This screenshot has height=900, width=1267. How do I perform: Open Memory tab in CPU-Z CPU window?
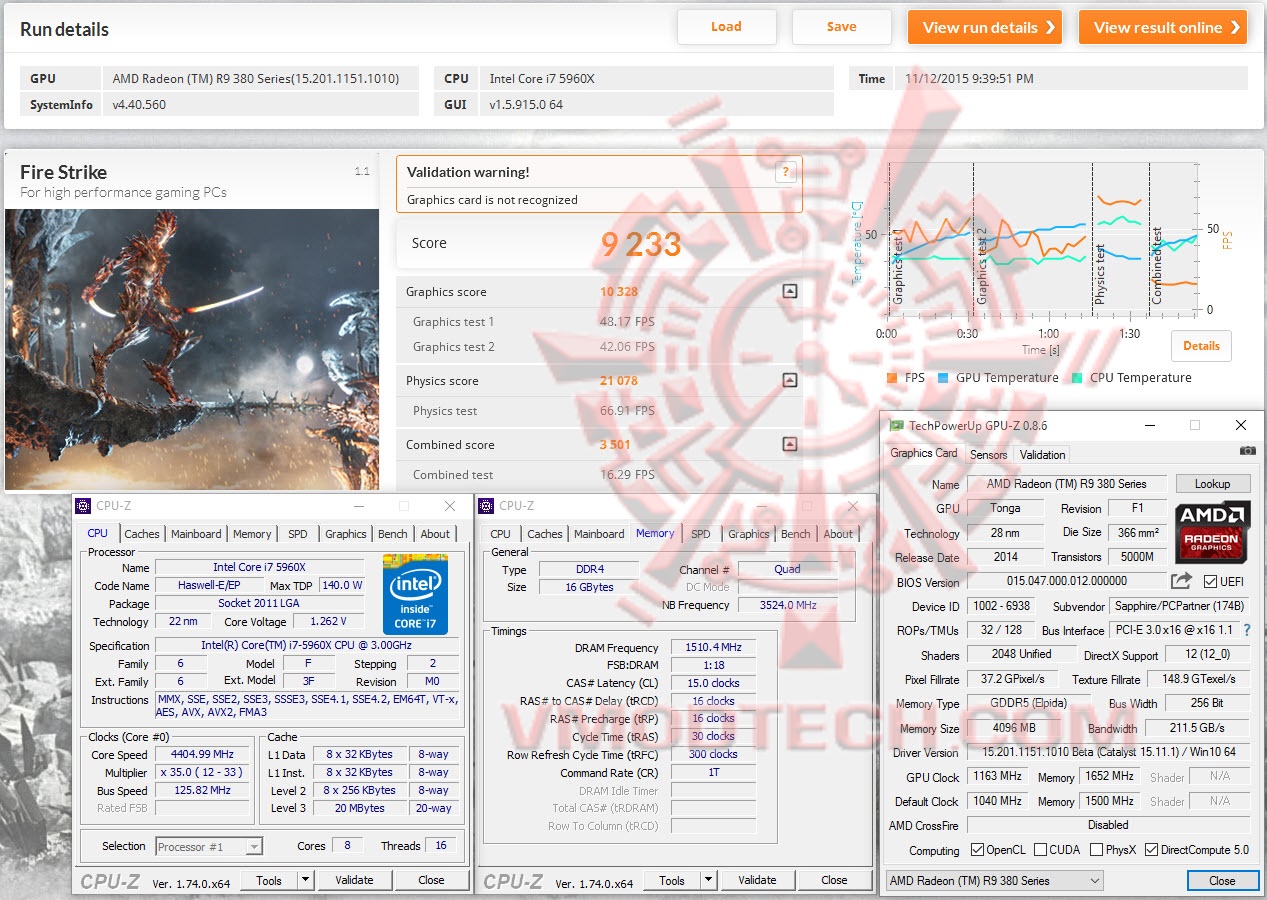point(251,534)
